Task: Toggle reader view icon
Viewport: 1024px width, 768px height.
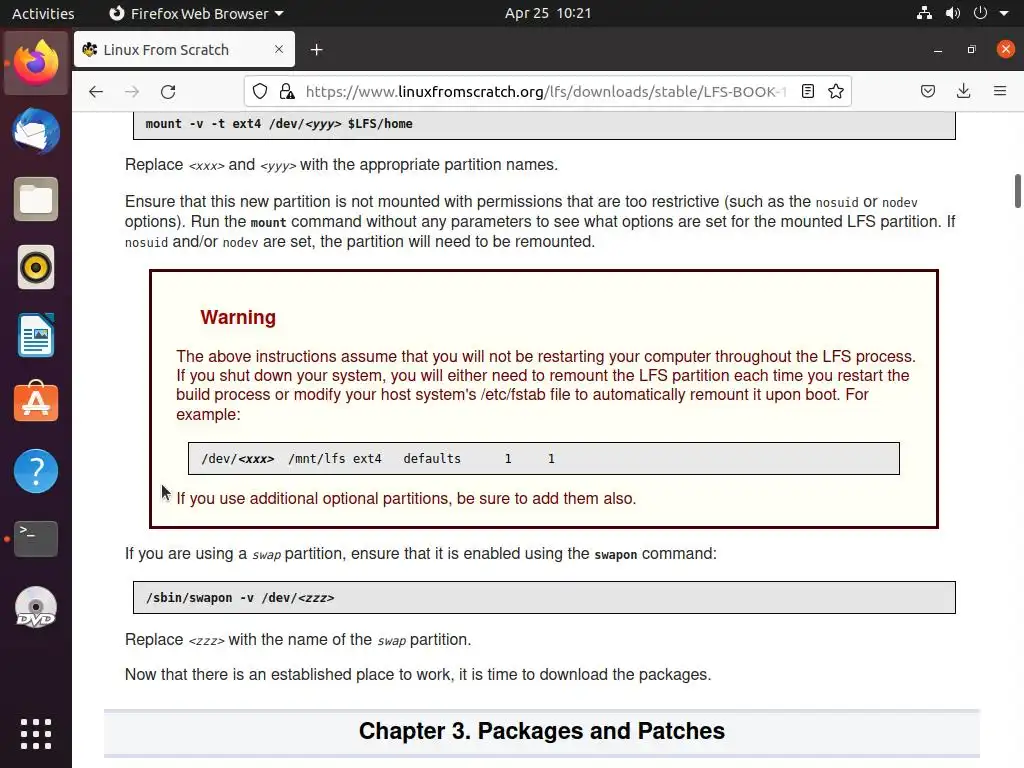Action: (x=808, y=91)
